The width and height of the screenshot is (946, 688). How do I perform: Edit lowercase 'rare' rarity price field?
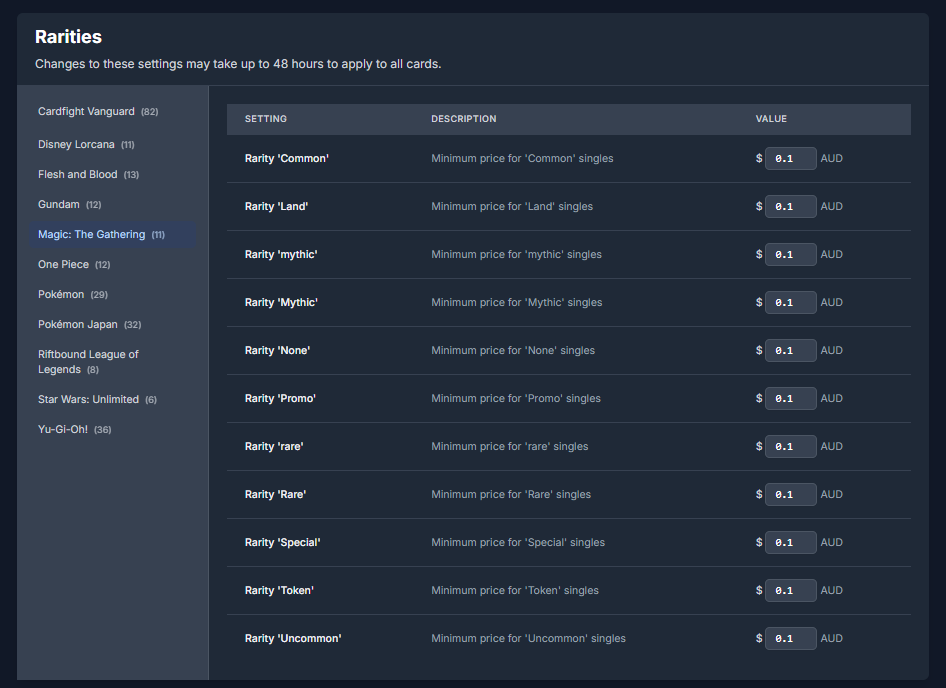tap(790, 447)
